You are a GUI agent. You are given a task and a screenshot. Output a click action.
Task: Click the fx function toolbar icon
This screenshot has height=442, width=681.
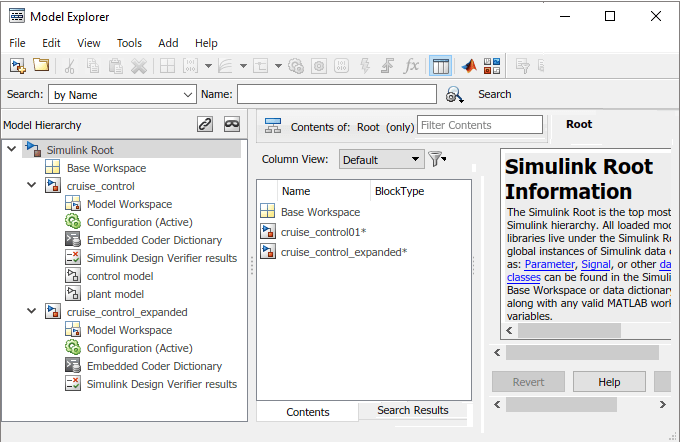[411, 66]
